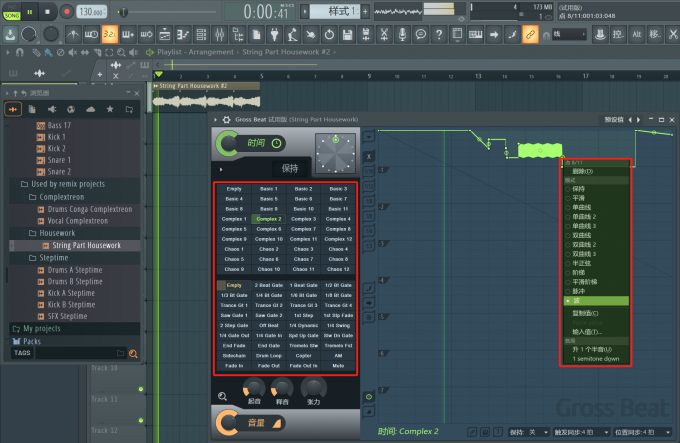Go to next preset arrow in Gross Beat
Image resolution: width=680 pixels, height=443 pixels.
pyautogui.click(x=638, y=120)
